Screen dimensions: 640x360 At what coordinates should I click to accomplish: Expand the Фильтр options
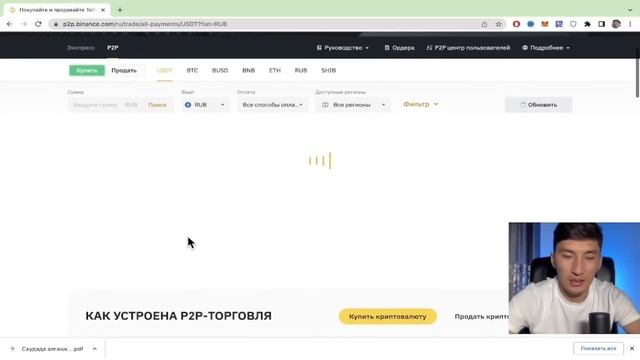[x=421, y=104]
